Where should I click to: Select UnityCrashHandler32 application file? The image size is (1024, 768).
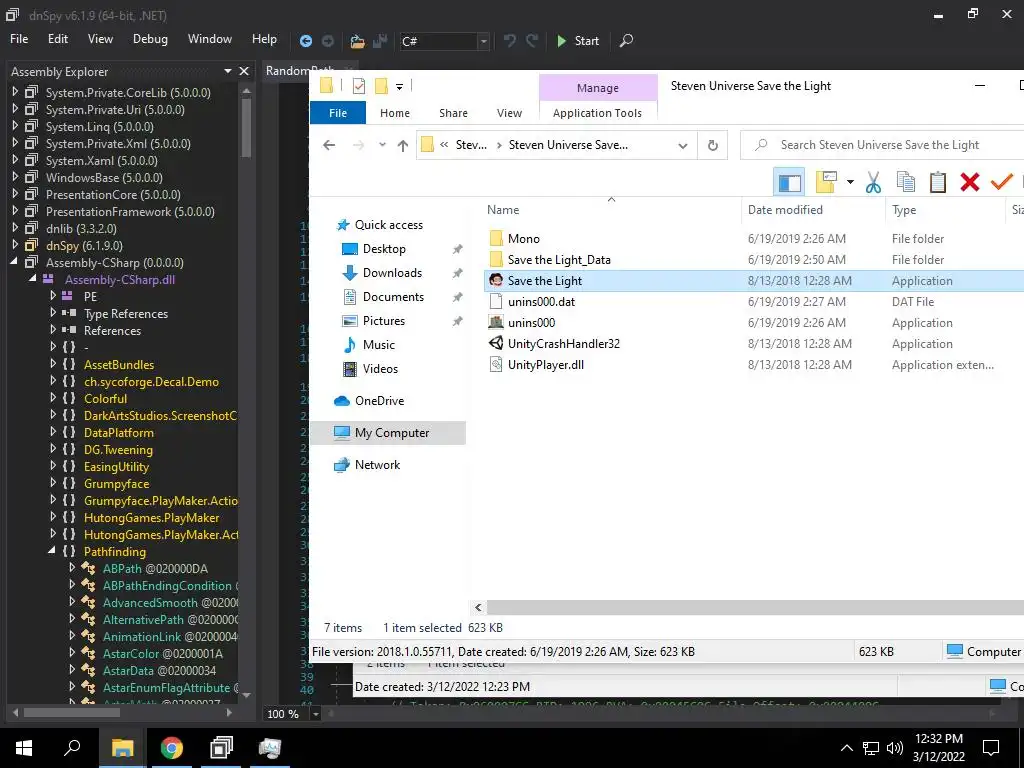pyautogui.click(x=564, y=344)
